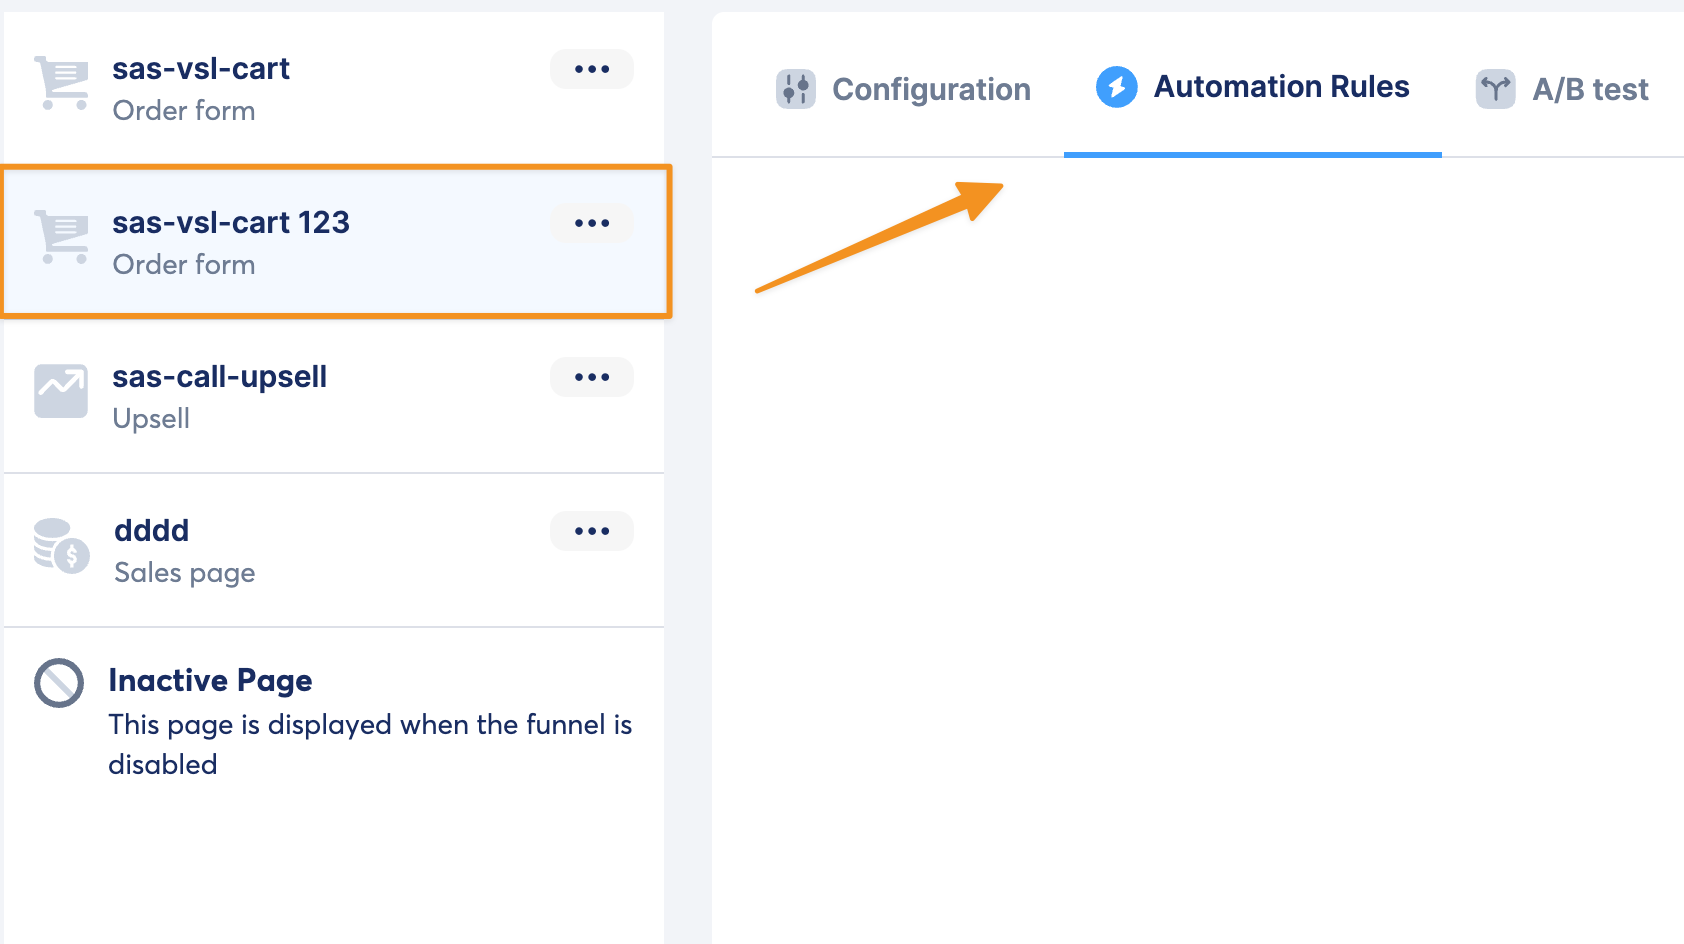
Task: Choose the dddd sales page step
Action: pyautogui.click(x=152, y=531)
